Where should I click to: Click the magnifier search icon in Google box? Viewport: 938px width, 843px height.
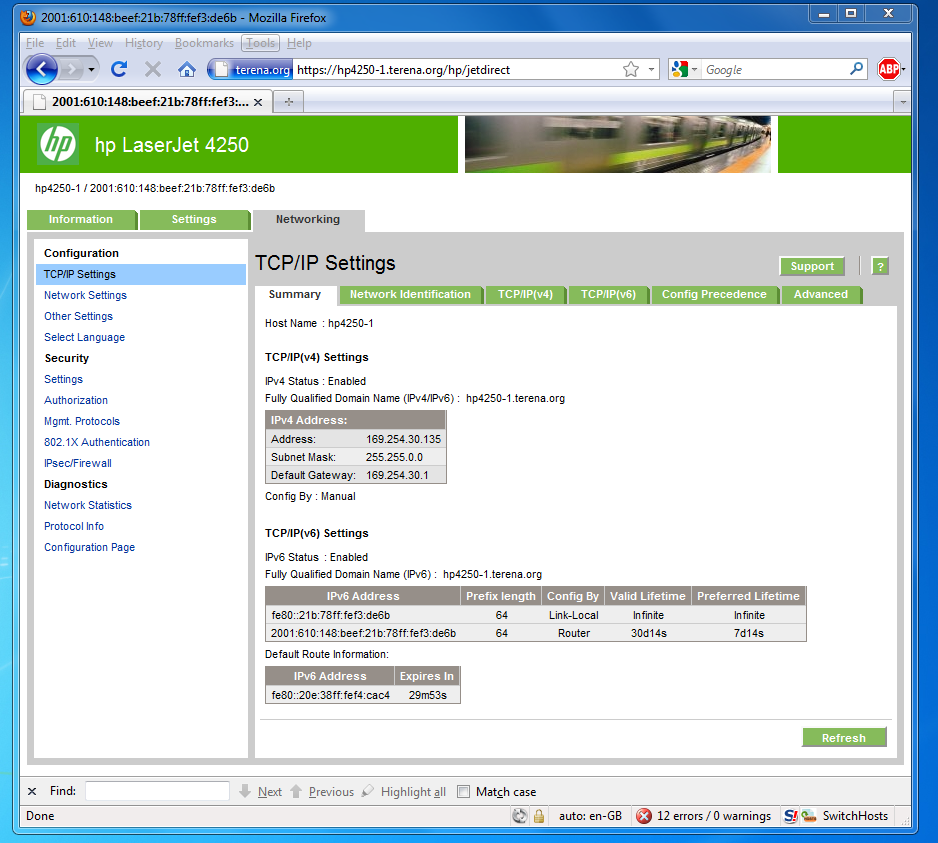(x=856, y=69)
